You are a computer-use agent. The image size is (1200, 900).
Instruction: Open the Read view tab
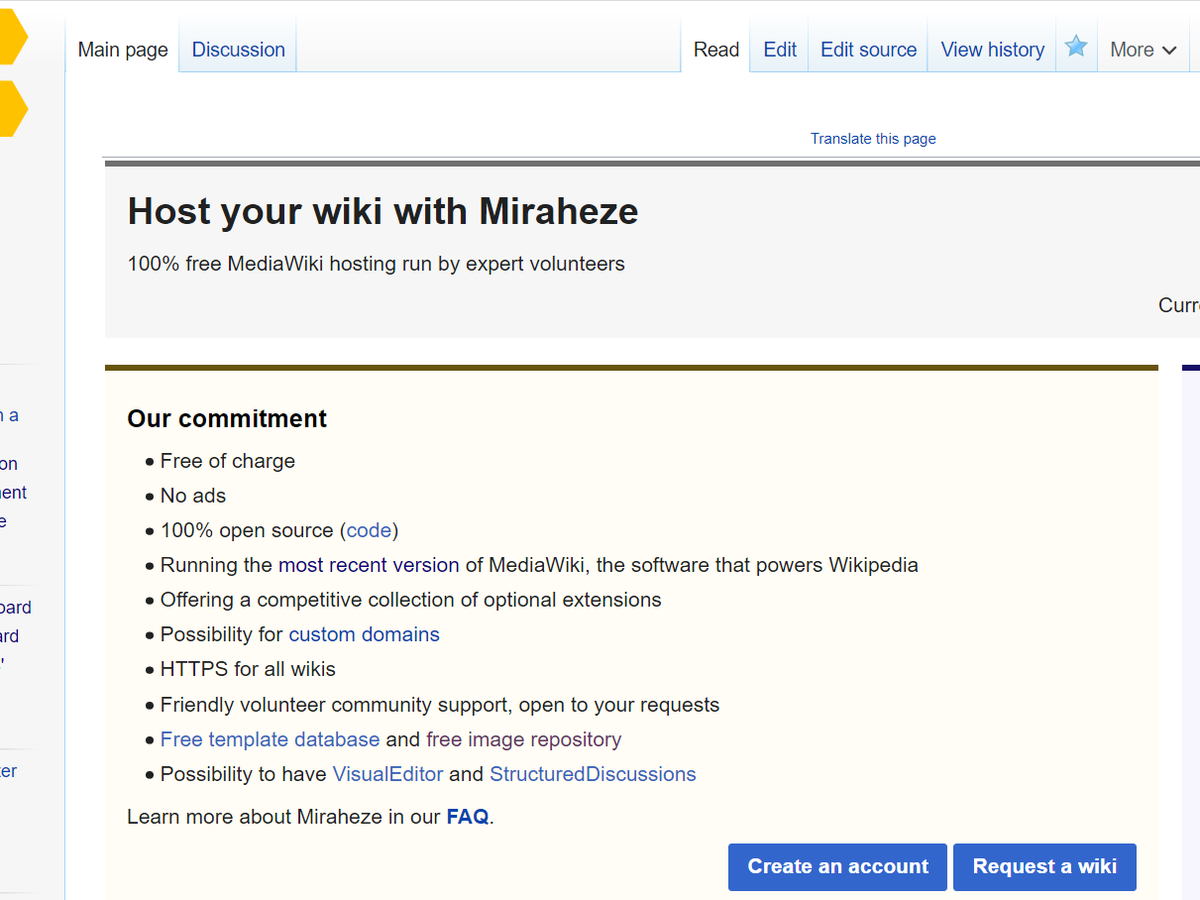coord(716,50)
